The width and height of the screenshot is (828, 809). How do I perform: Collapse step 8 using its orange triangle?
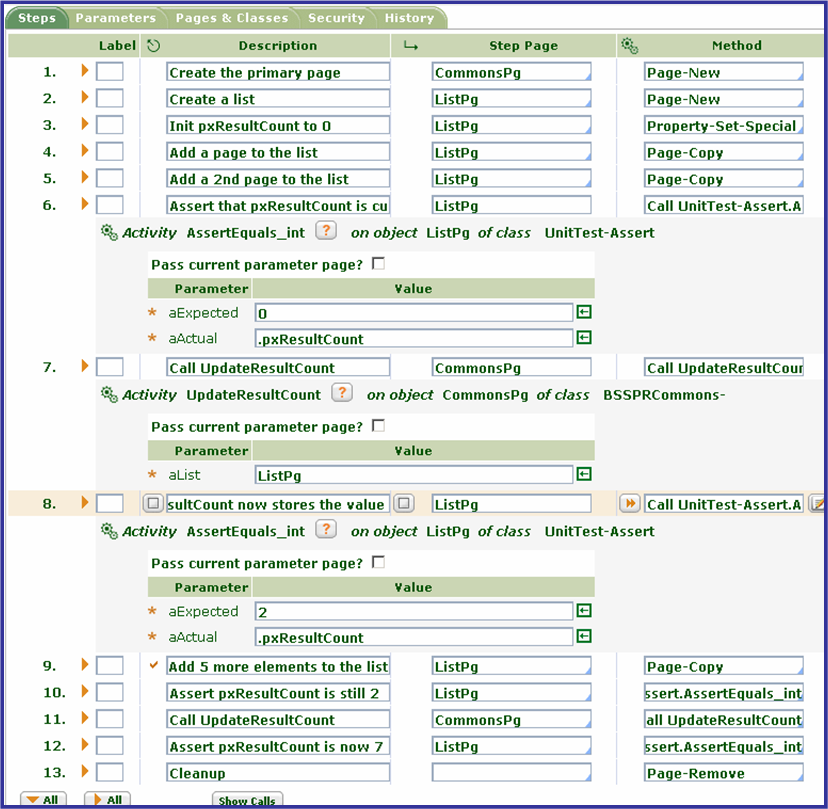pos(84,502)
